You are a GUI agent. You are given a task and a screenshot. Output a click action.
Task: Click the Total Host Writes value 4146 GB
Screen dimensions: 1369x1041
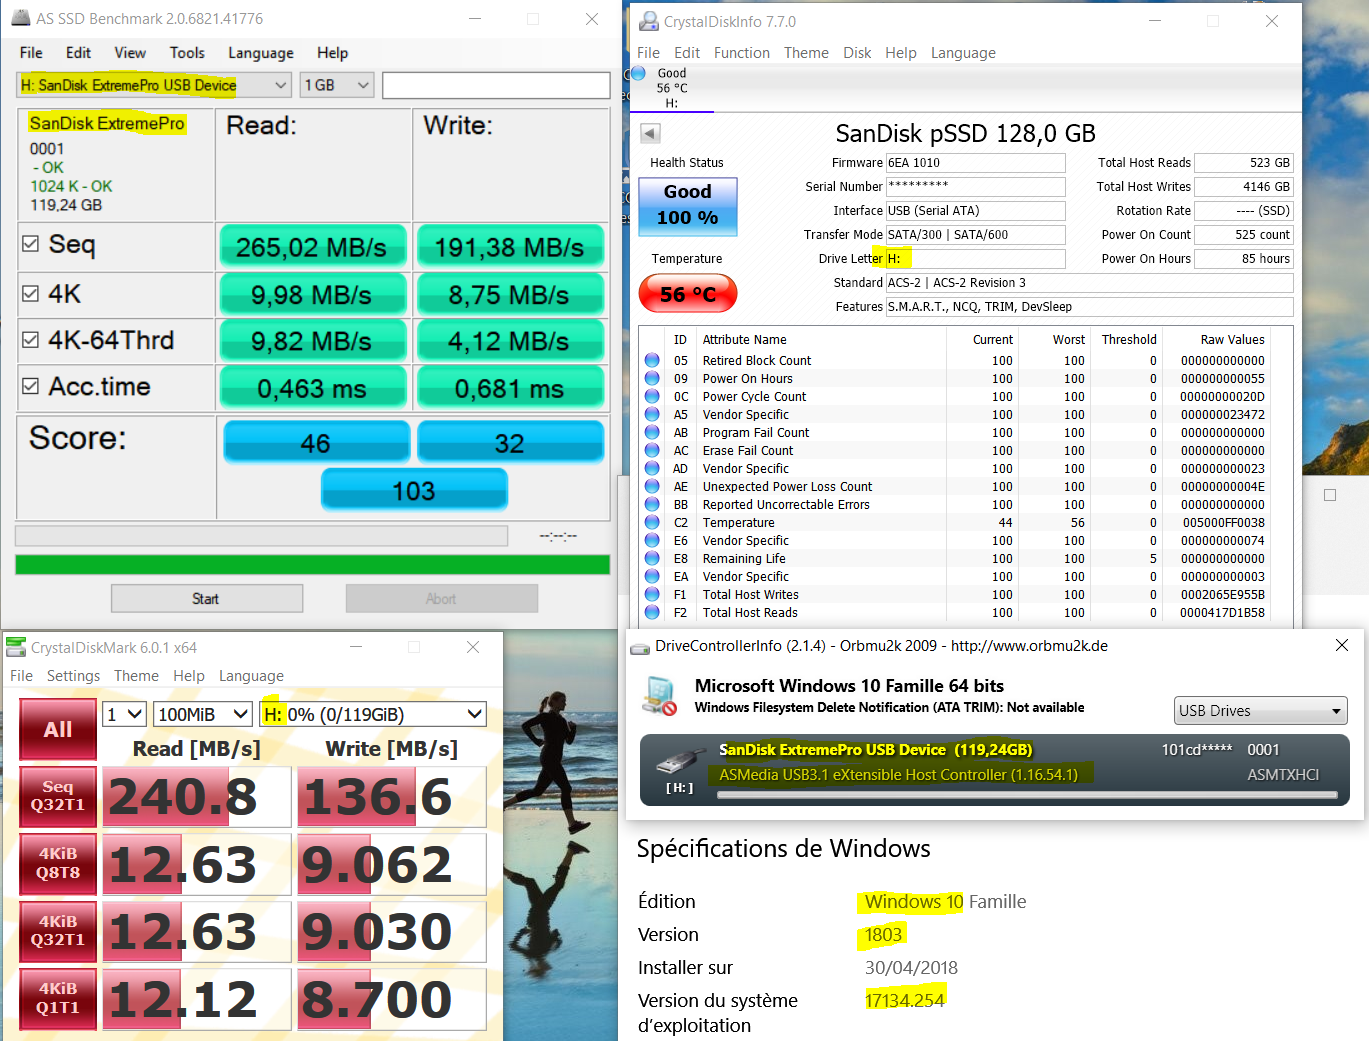[1244, 187]
